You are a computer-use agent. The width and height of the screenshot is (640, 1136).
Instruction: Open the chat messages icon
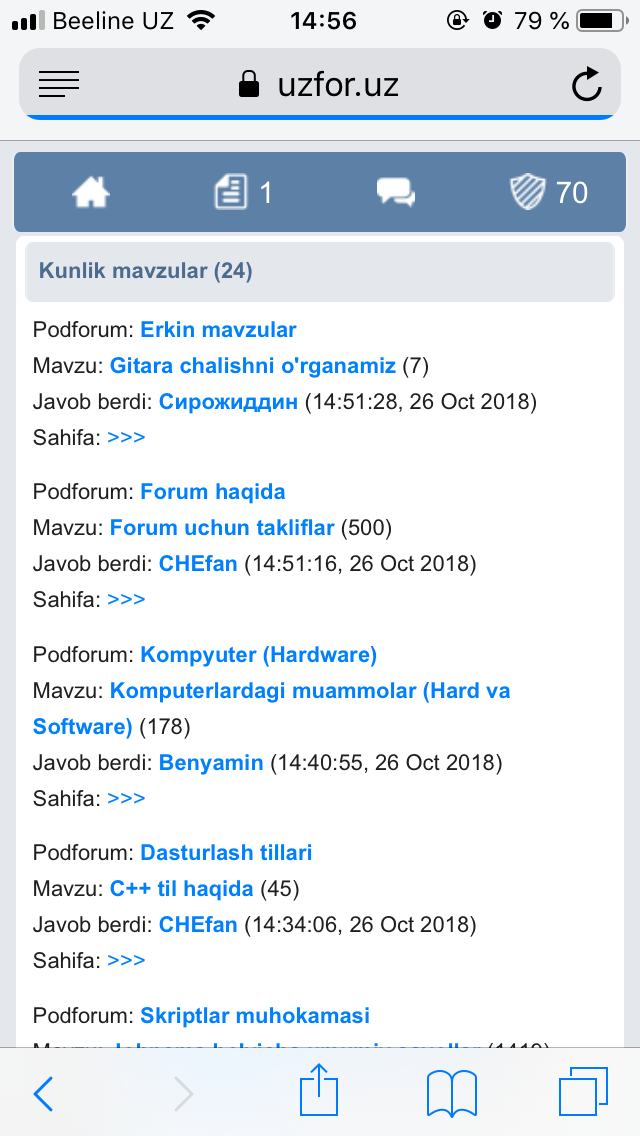(x=396, y=191)
